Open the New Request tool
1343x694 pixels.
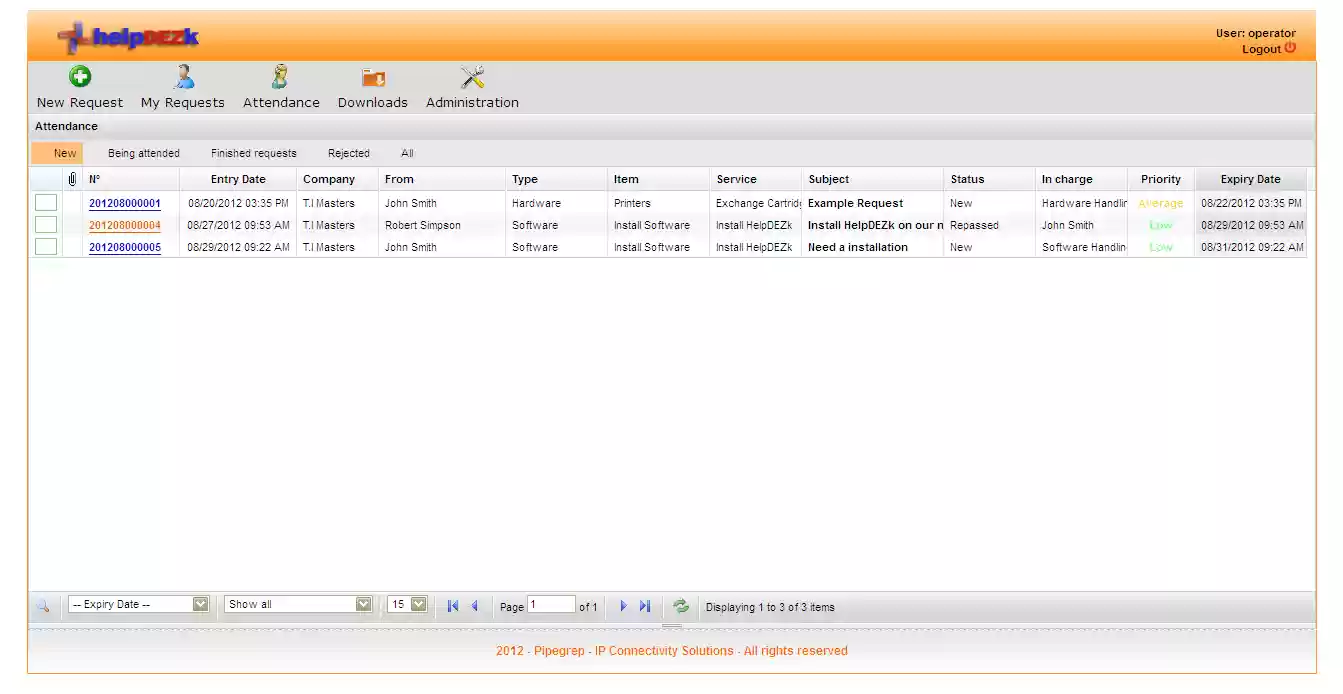[x=80, y=86]
